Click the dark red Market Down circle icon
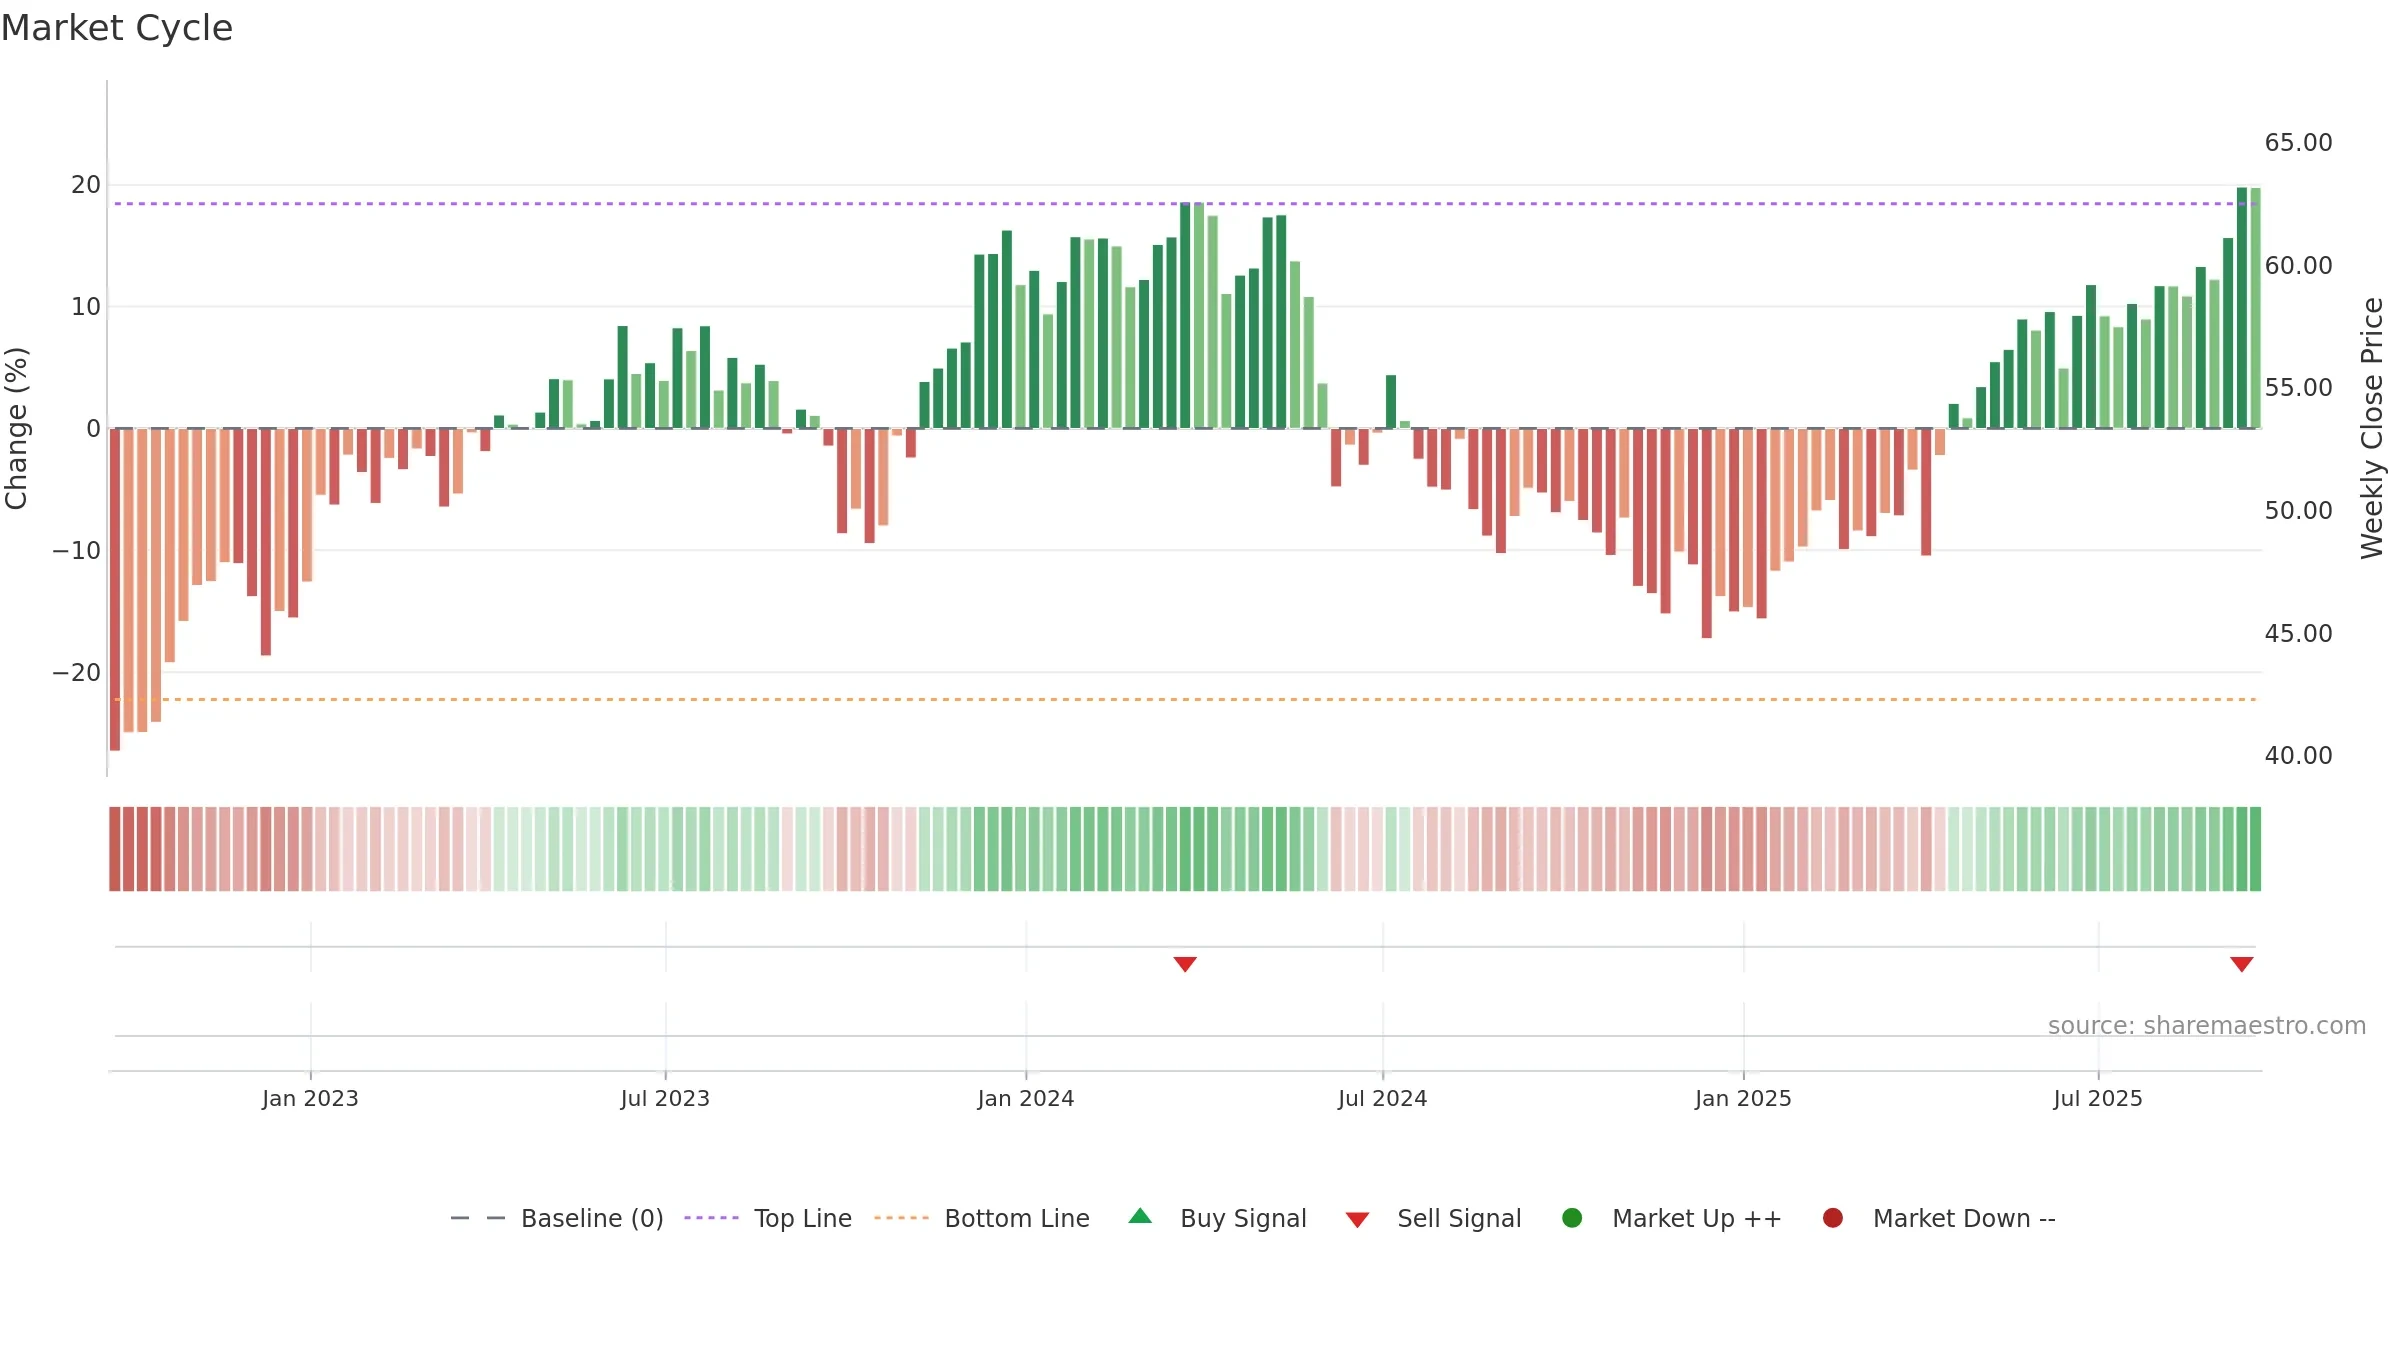This screenshot has width=2400, height=1350. point(1833,1218)
